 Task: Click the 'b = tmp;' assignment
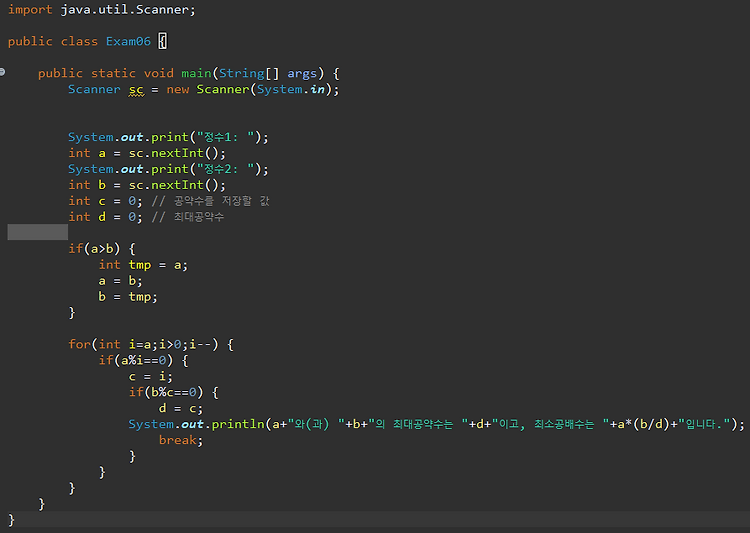point(128,297)
